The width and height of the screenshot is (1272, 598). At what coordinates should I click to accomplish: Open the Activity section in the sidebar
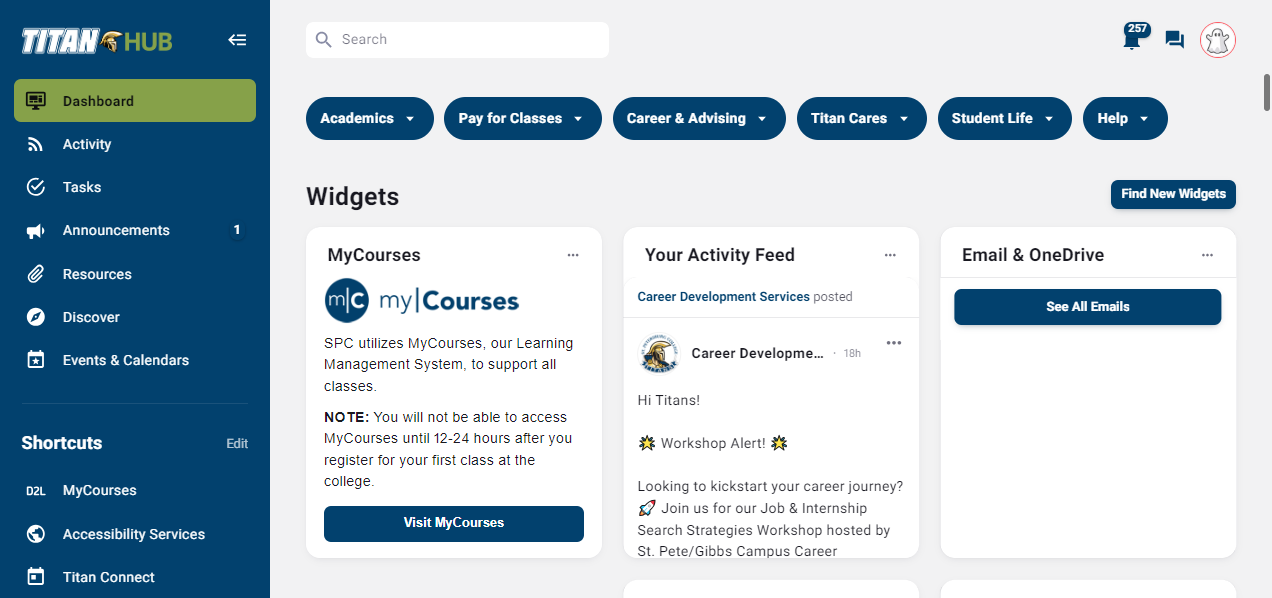(87, 144)
